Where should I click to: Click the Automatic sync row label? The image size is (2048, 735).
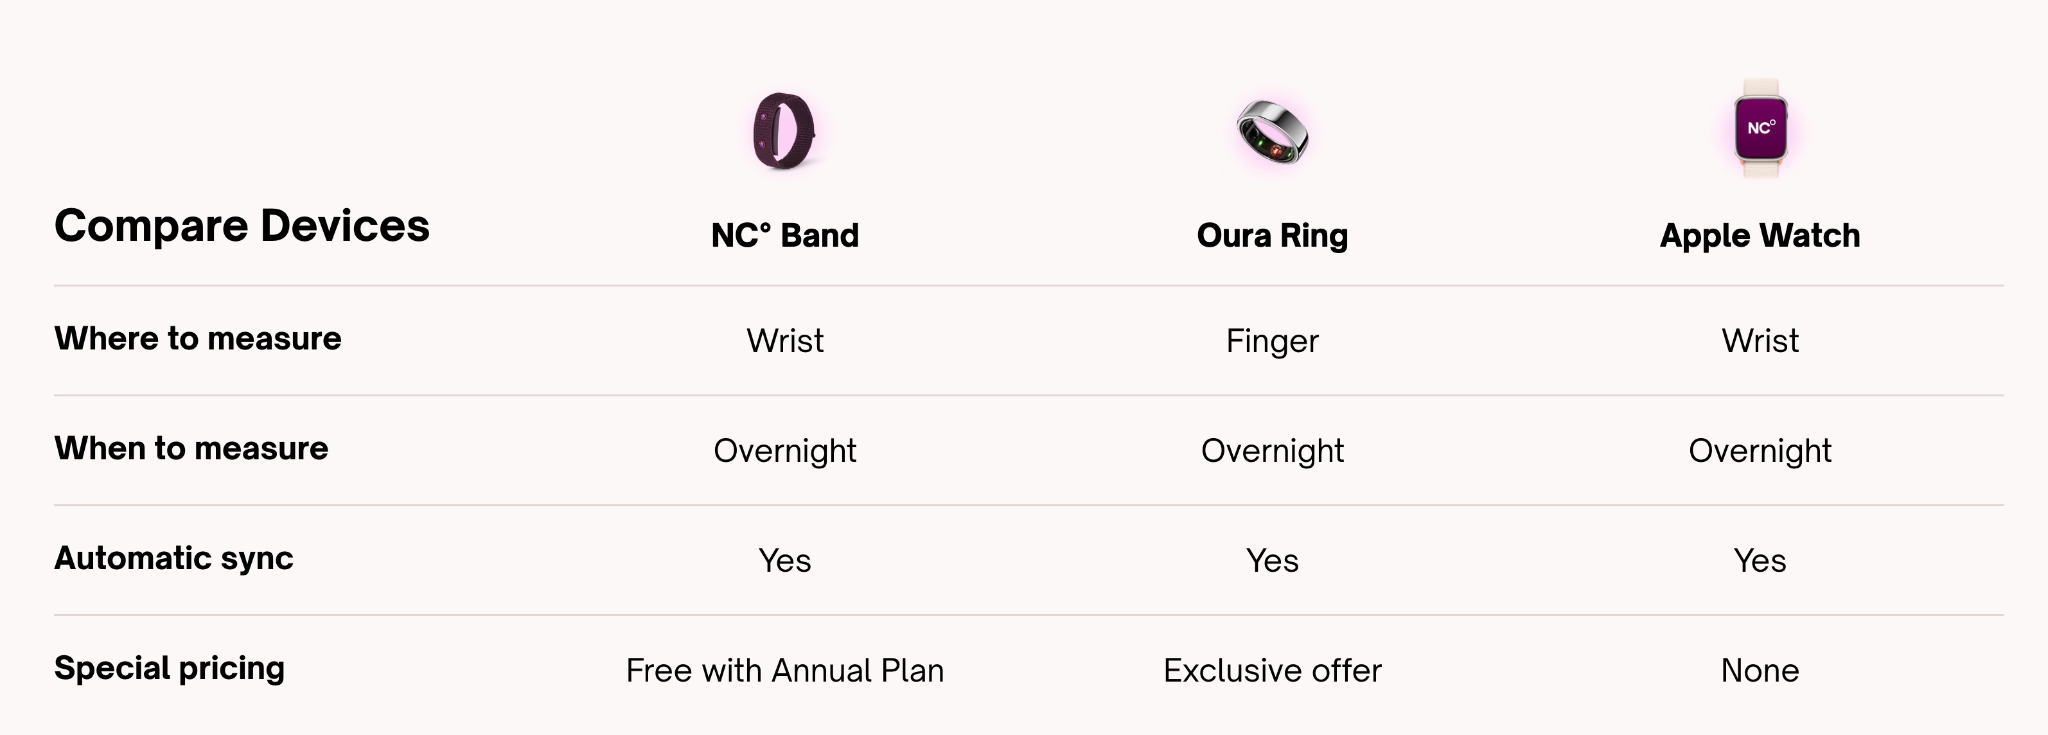(x=174, y=558)
